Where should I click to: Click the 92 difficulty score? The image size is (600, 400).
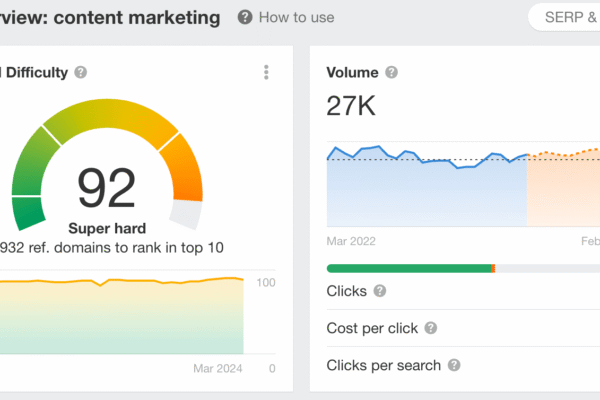coord(106,188)
